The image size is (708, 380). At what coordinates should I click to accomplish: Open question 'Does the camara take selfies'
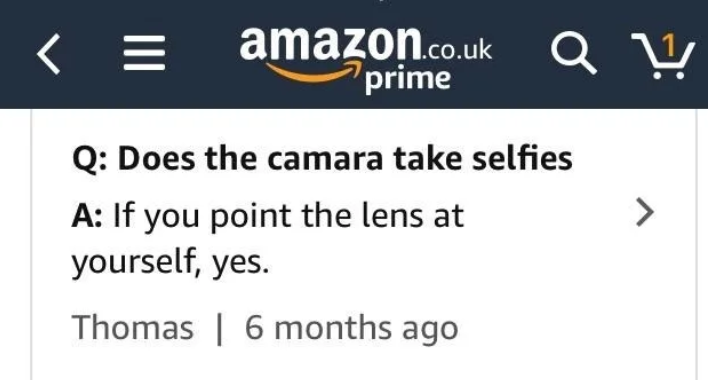[322, 159]
